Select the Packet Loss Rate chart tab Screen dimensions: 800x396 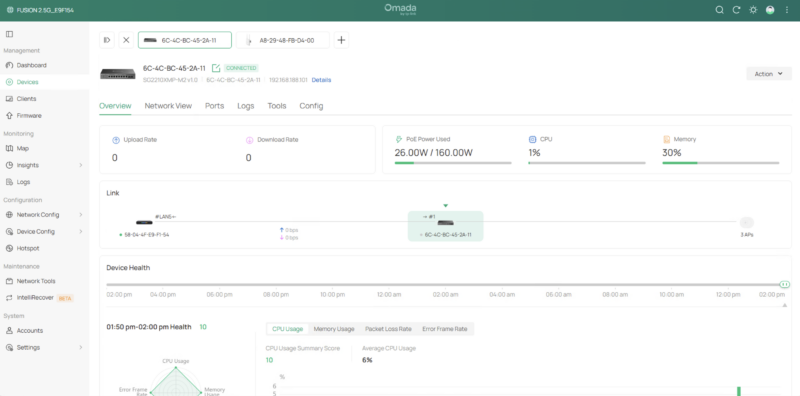click(x=388, y=329)
